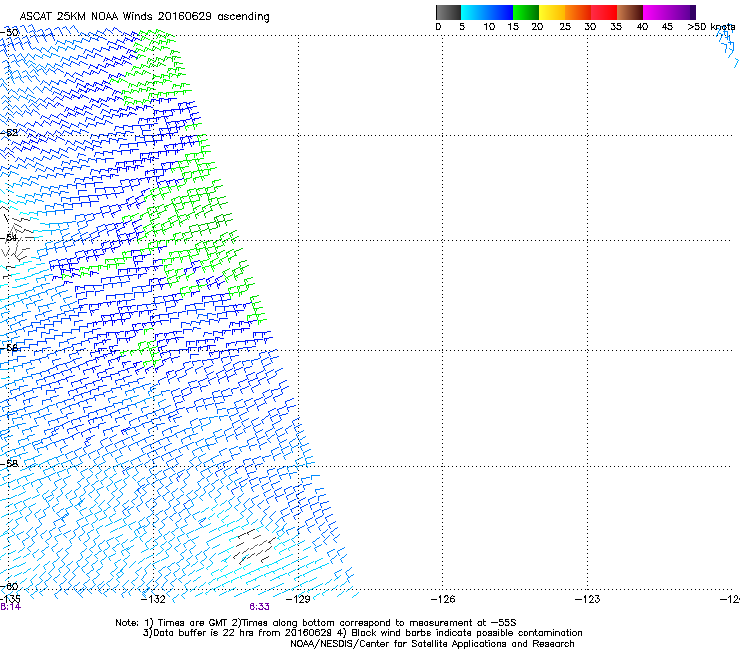Click the 'Data buffer is 22 hrs' note line
The image size is (740, 650).
(362, 633)
